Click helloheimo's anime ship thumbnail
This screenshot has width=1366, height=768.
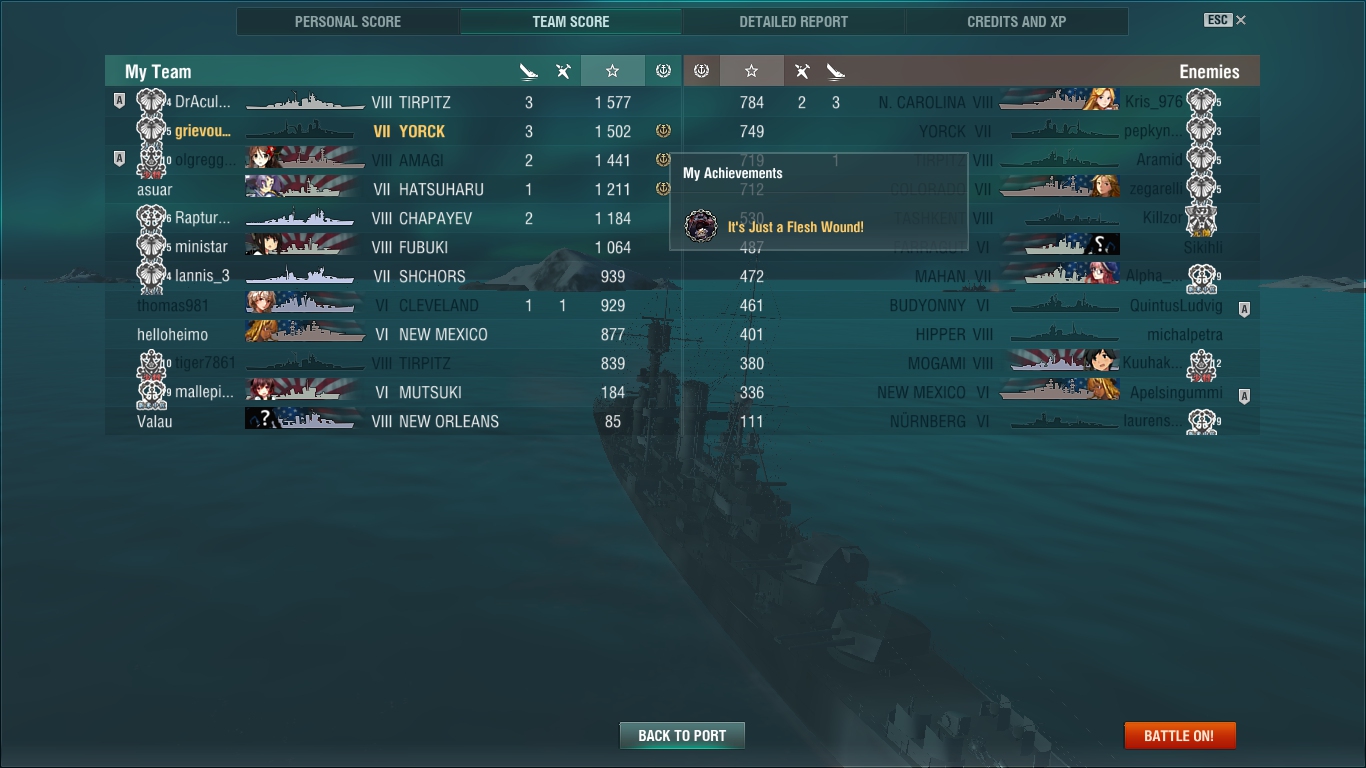point(304,334)
